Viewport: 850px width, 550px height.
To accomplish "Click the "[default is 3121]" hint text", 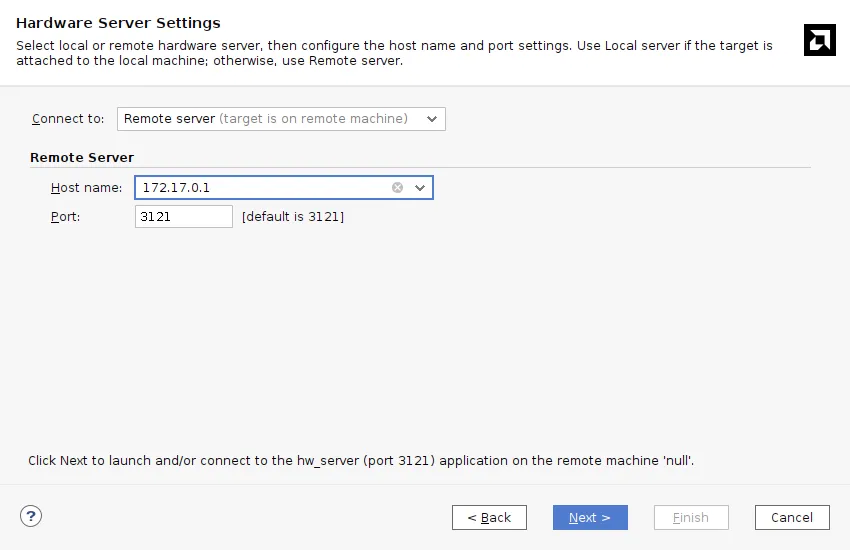I will coord(293,216).
